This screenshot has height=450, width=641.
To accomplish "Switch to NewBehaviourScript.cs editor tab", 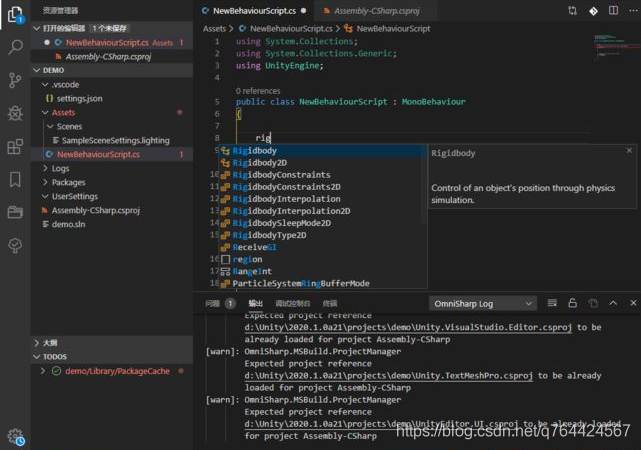I will click(254, 11).
